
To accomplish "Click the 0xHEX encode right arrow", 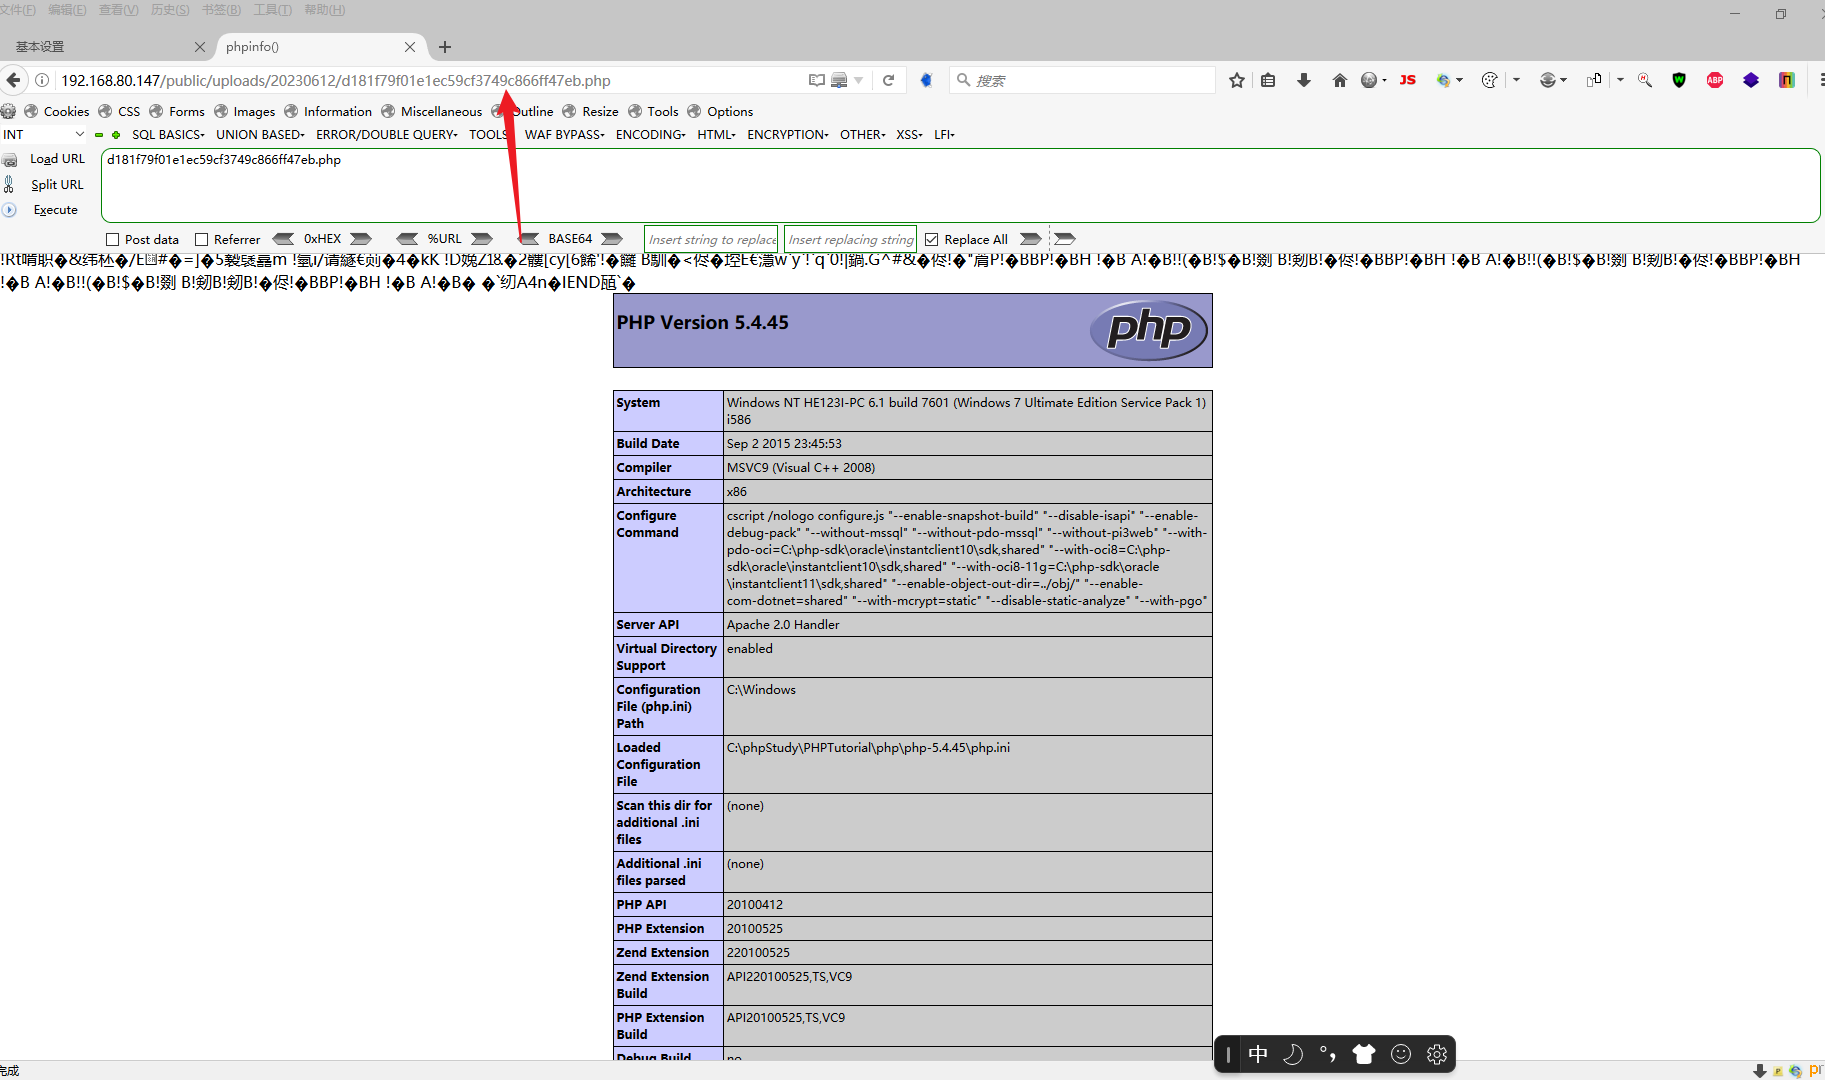I will tap(361, 239).
